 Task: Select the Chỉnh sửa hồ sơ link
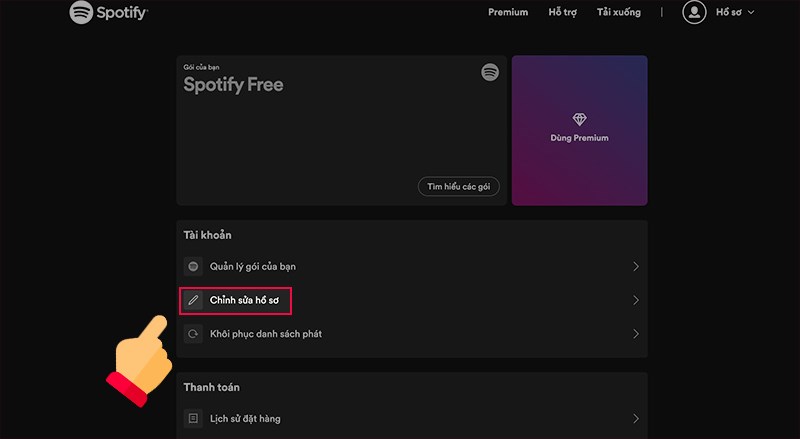pos(250,300)
